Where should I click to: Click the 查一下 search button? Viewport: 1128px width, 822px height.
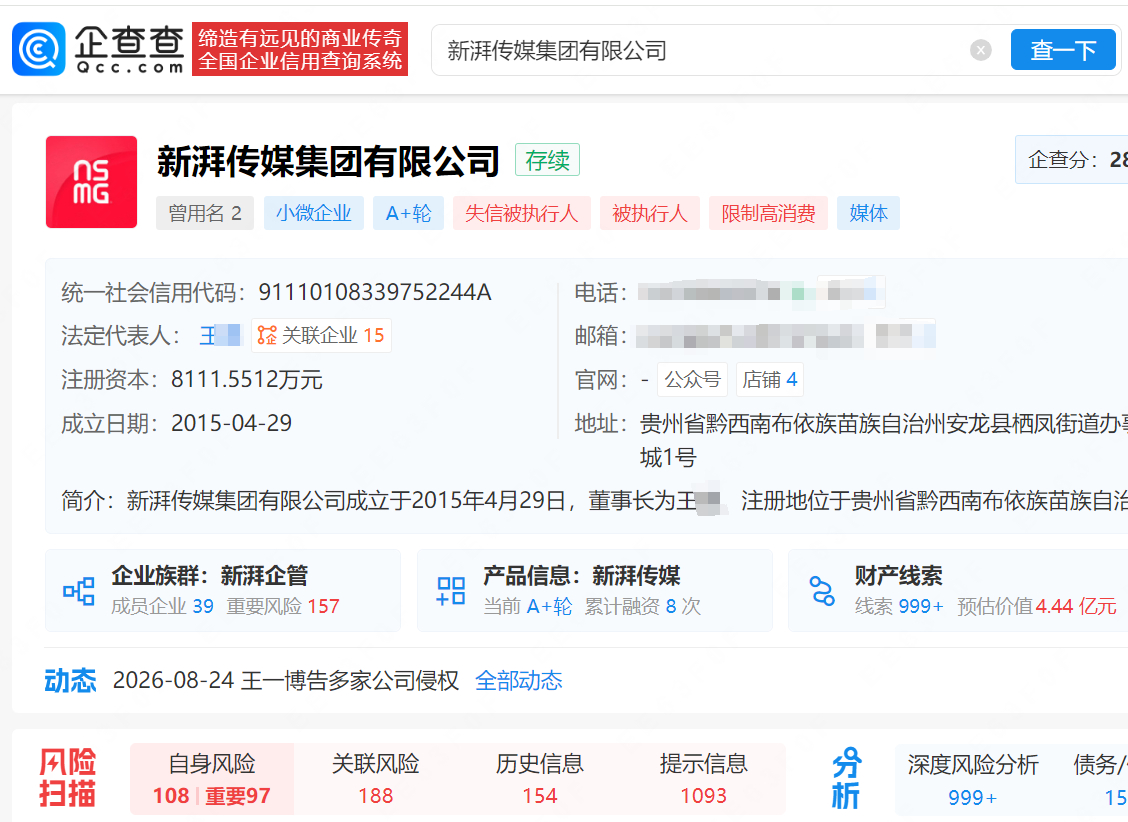(x=1063, y=50)
